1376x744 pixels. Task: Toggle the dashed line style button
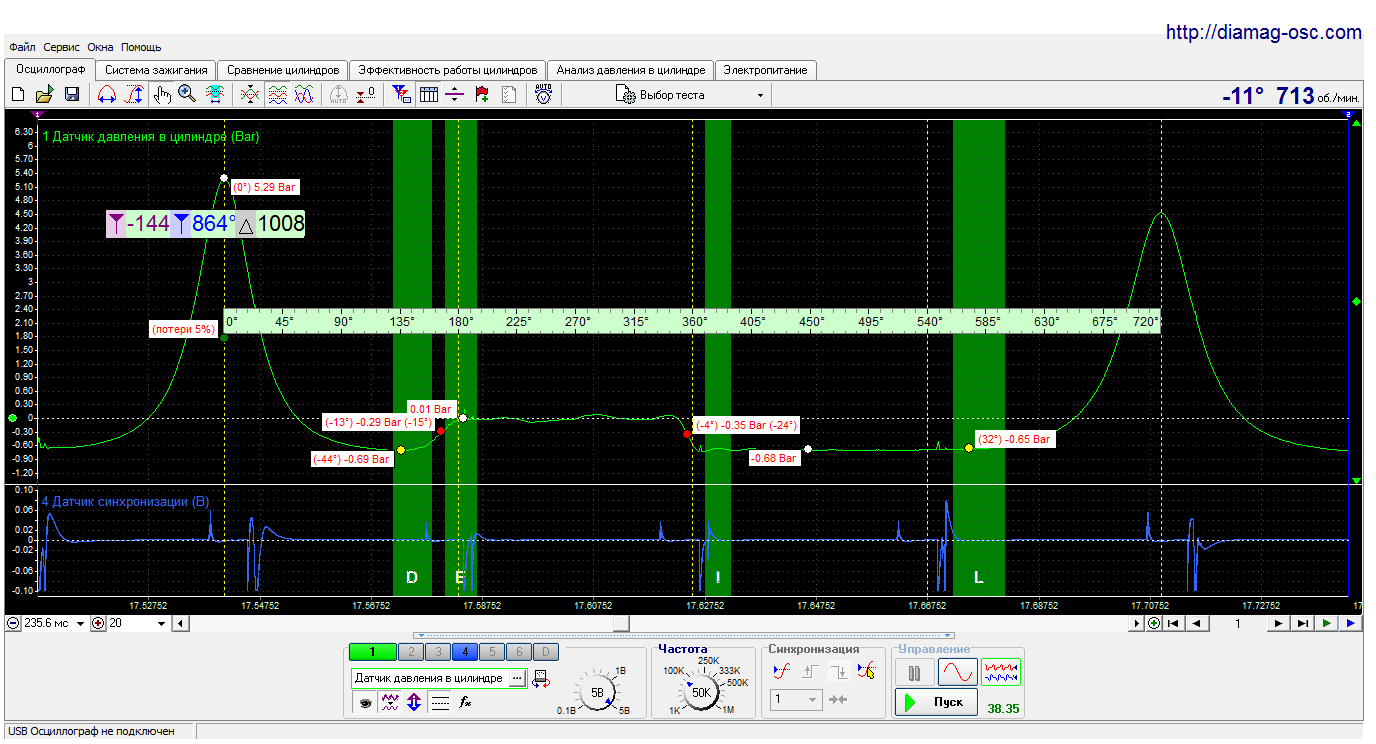[440, 703]
